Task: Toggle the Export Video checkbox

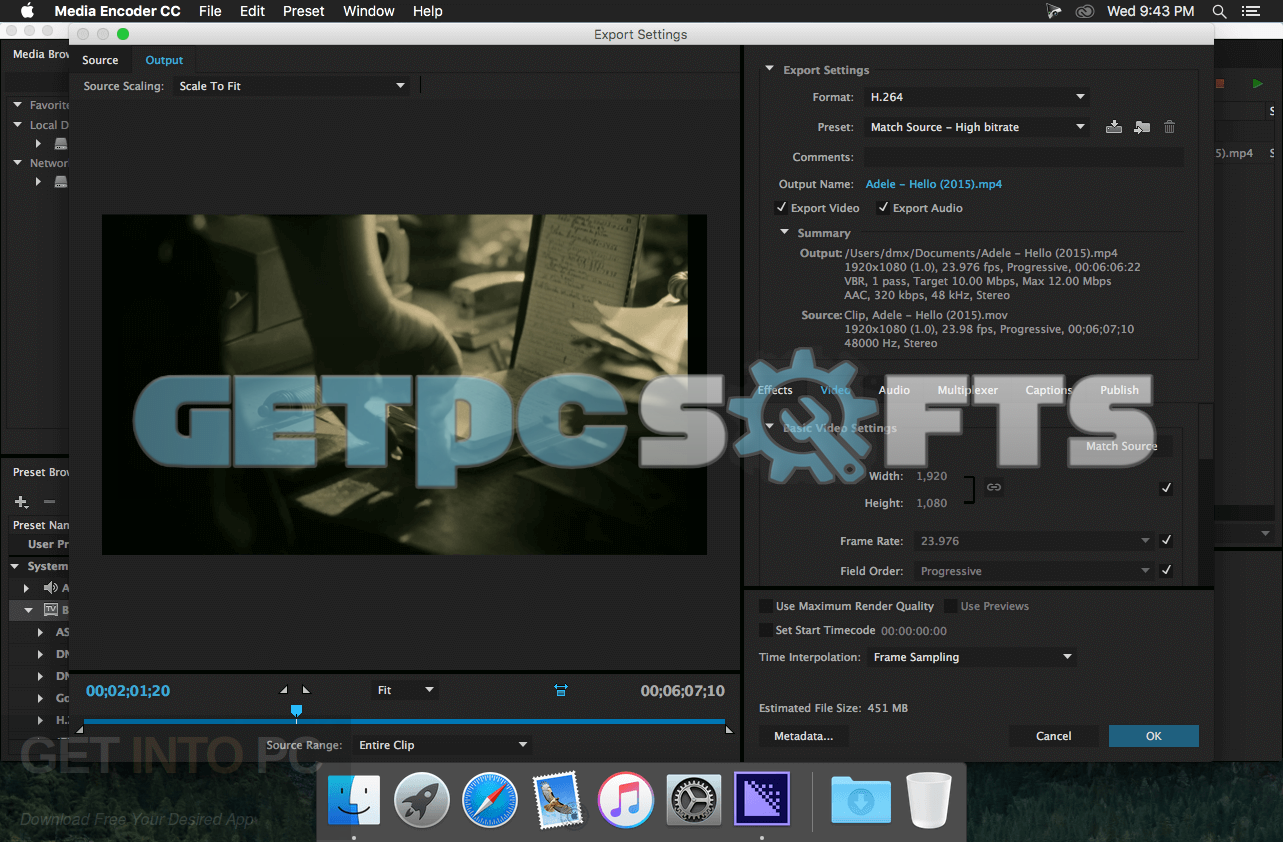Action: (781, 208)
